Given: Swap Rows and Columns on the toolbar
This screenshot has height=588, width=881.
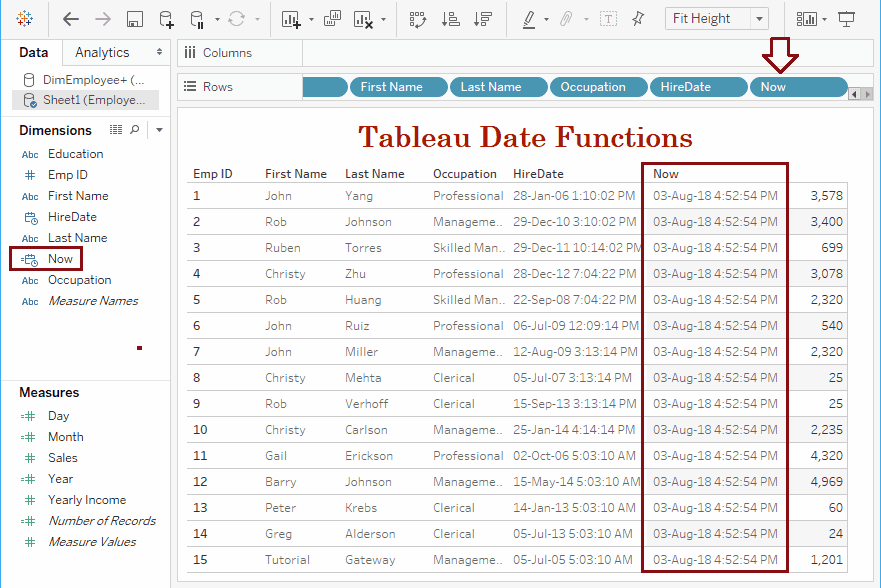Looking at the screenshot, I should tap(416, 18).
